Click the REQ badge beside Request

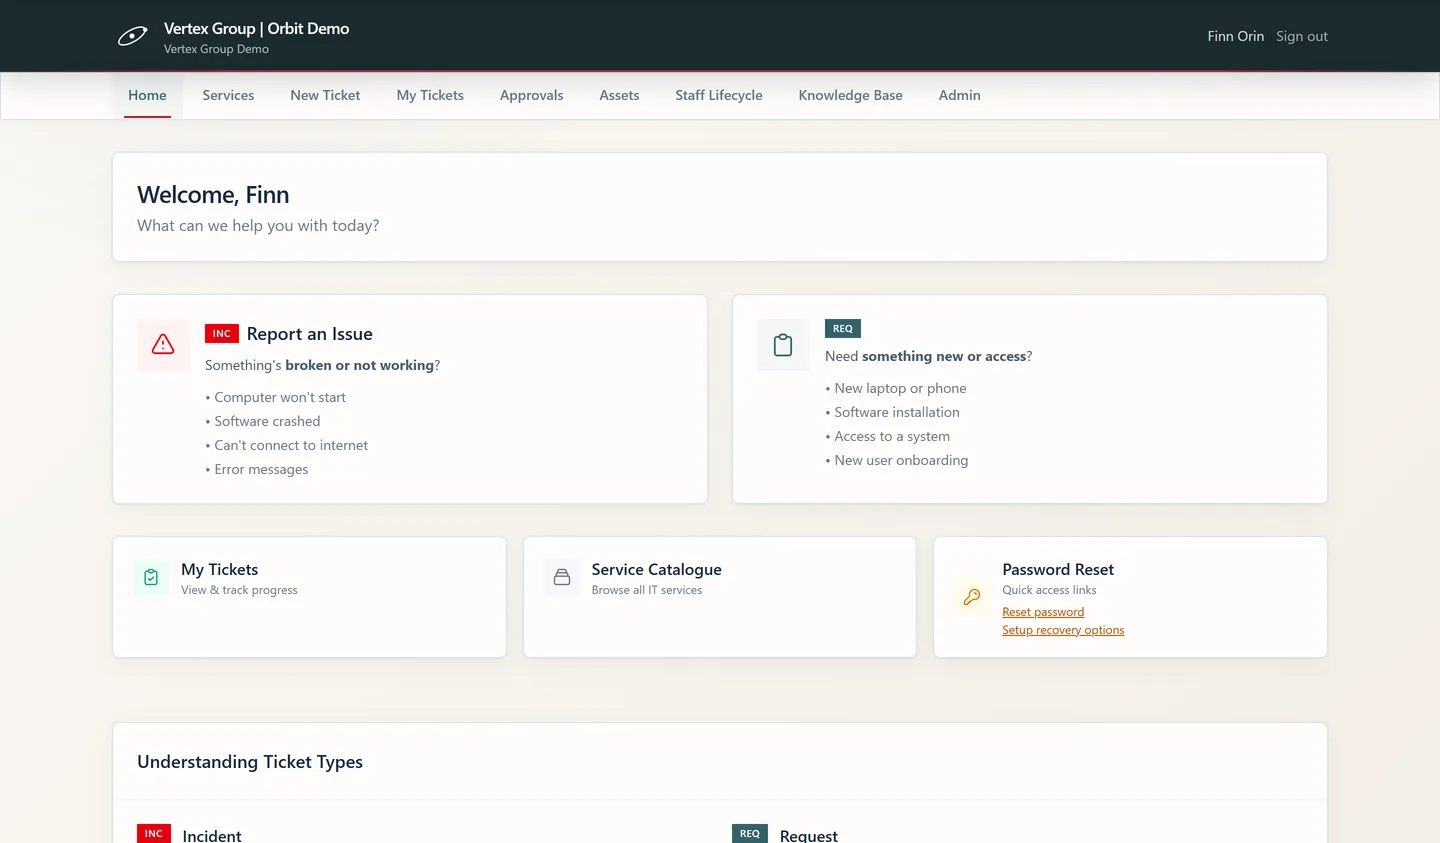750,834
